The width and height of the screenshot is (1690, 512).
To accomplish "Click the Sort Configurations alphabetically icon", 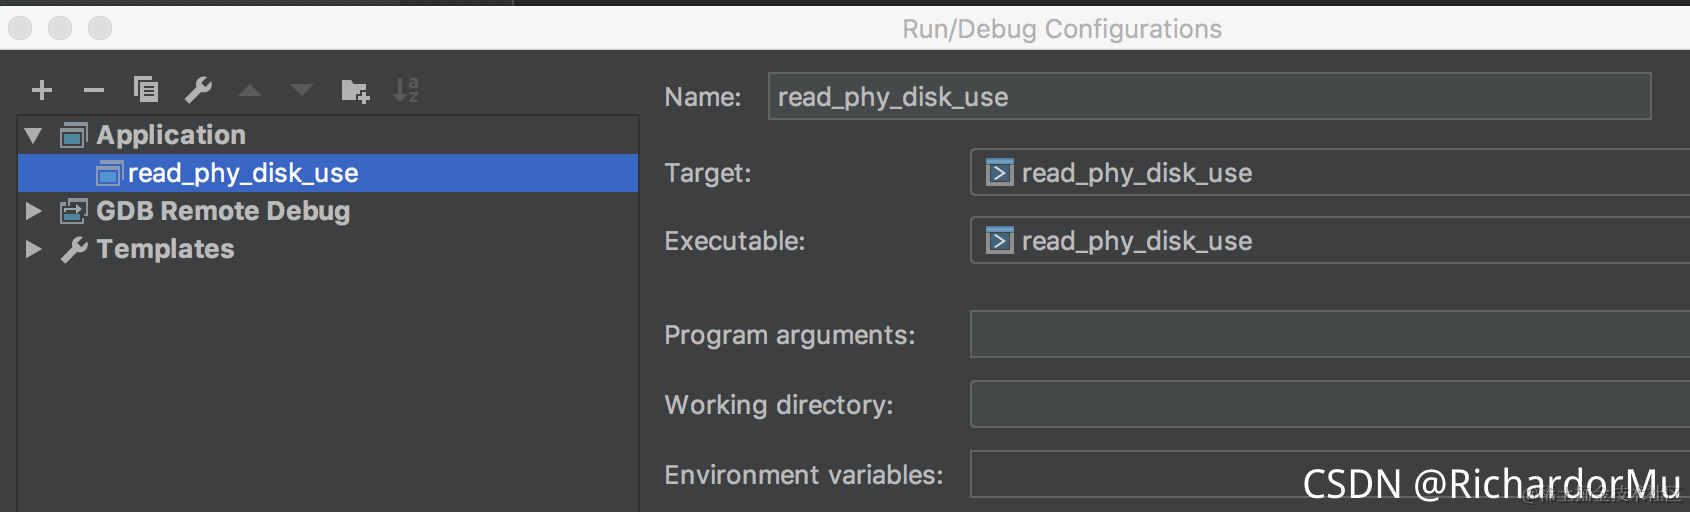I will [x=406, y=91].
